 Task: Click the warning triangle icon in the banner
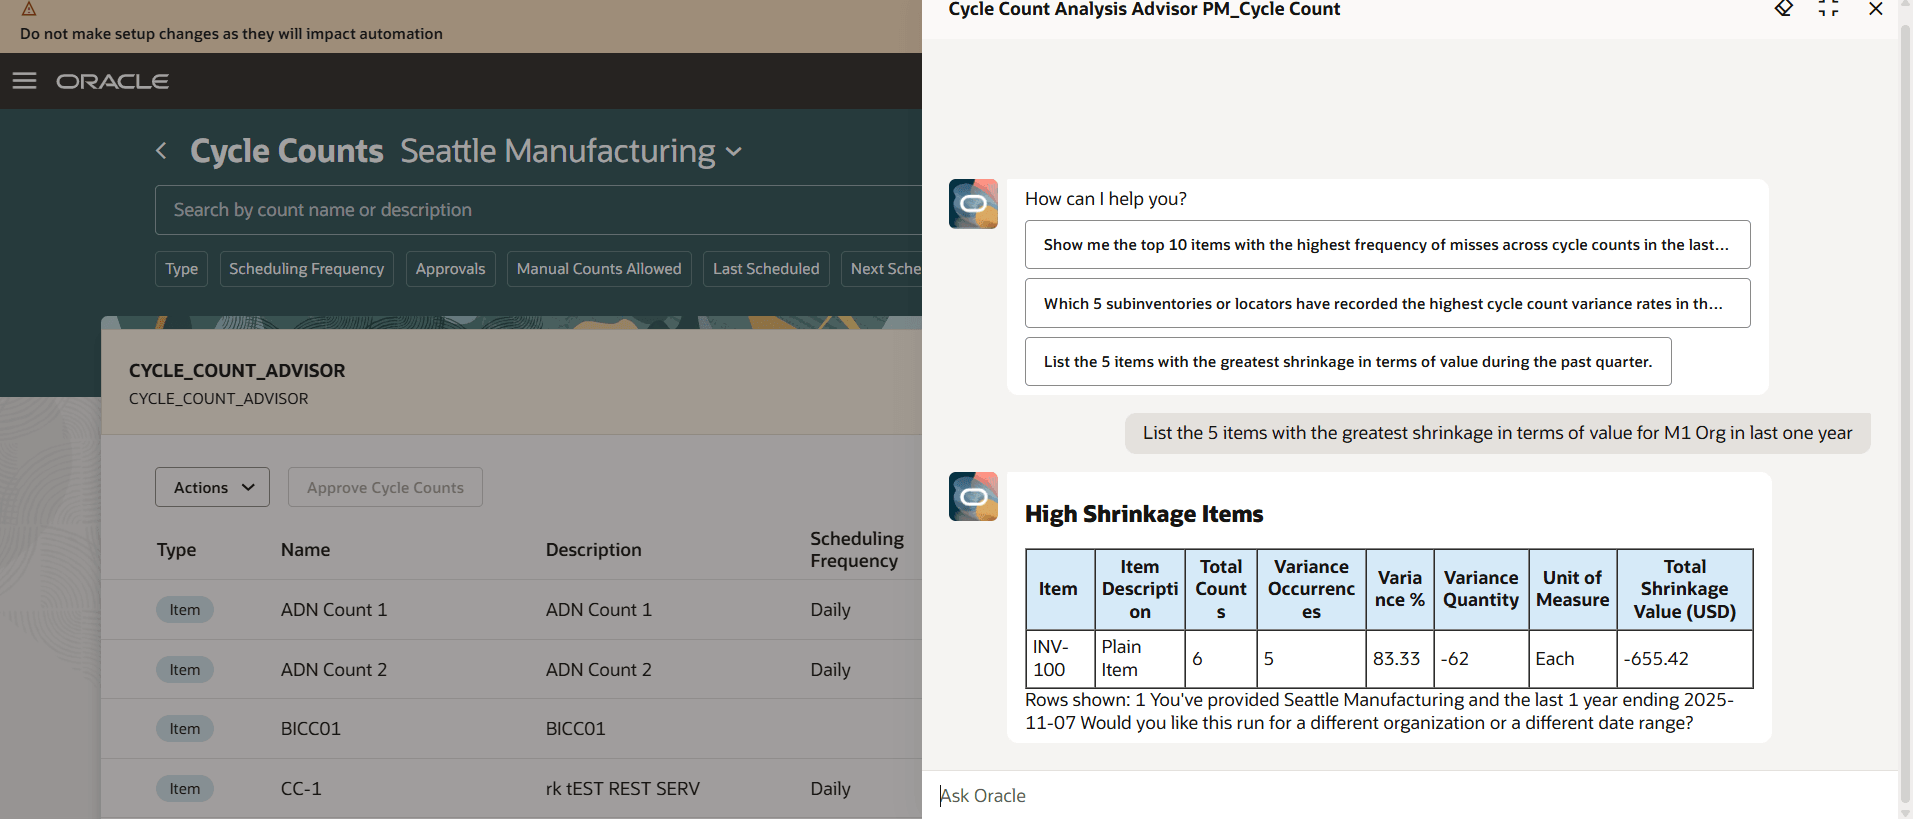coord(29,8)
